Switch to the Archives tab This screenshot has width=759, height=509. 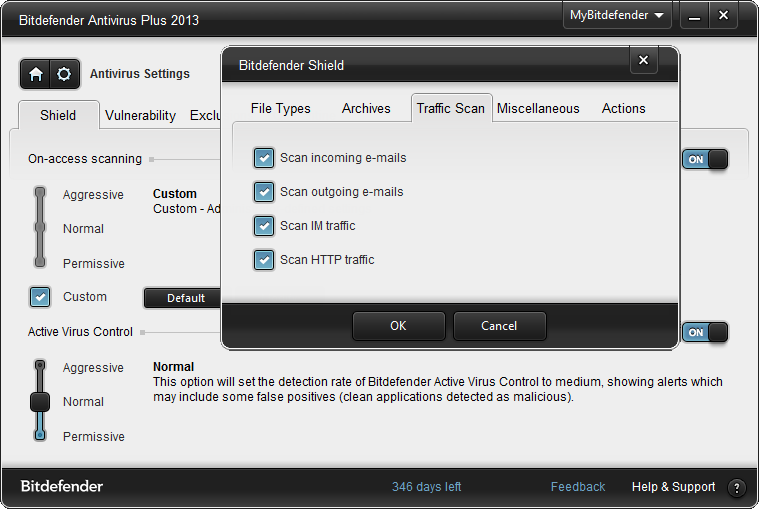[366, 108]
